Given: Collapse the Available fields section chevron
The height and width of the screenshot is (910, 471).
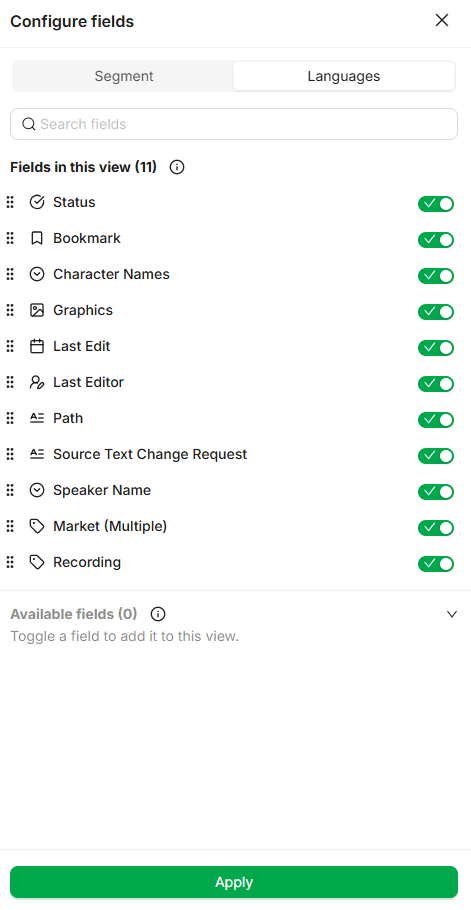Looking at the screenshot, I should 452,614.
